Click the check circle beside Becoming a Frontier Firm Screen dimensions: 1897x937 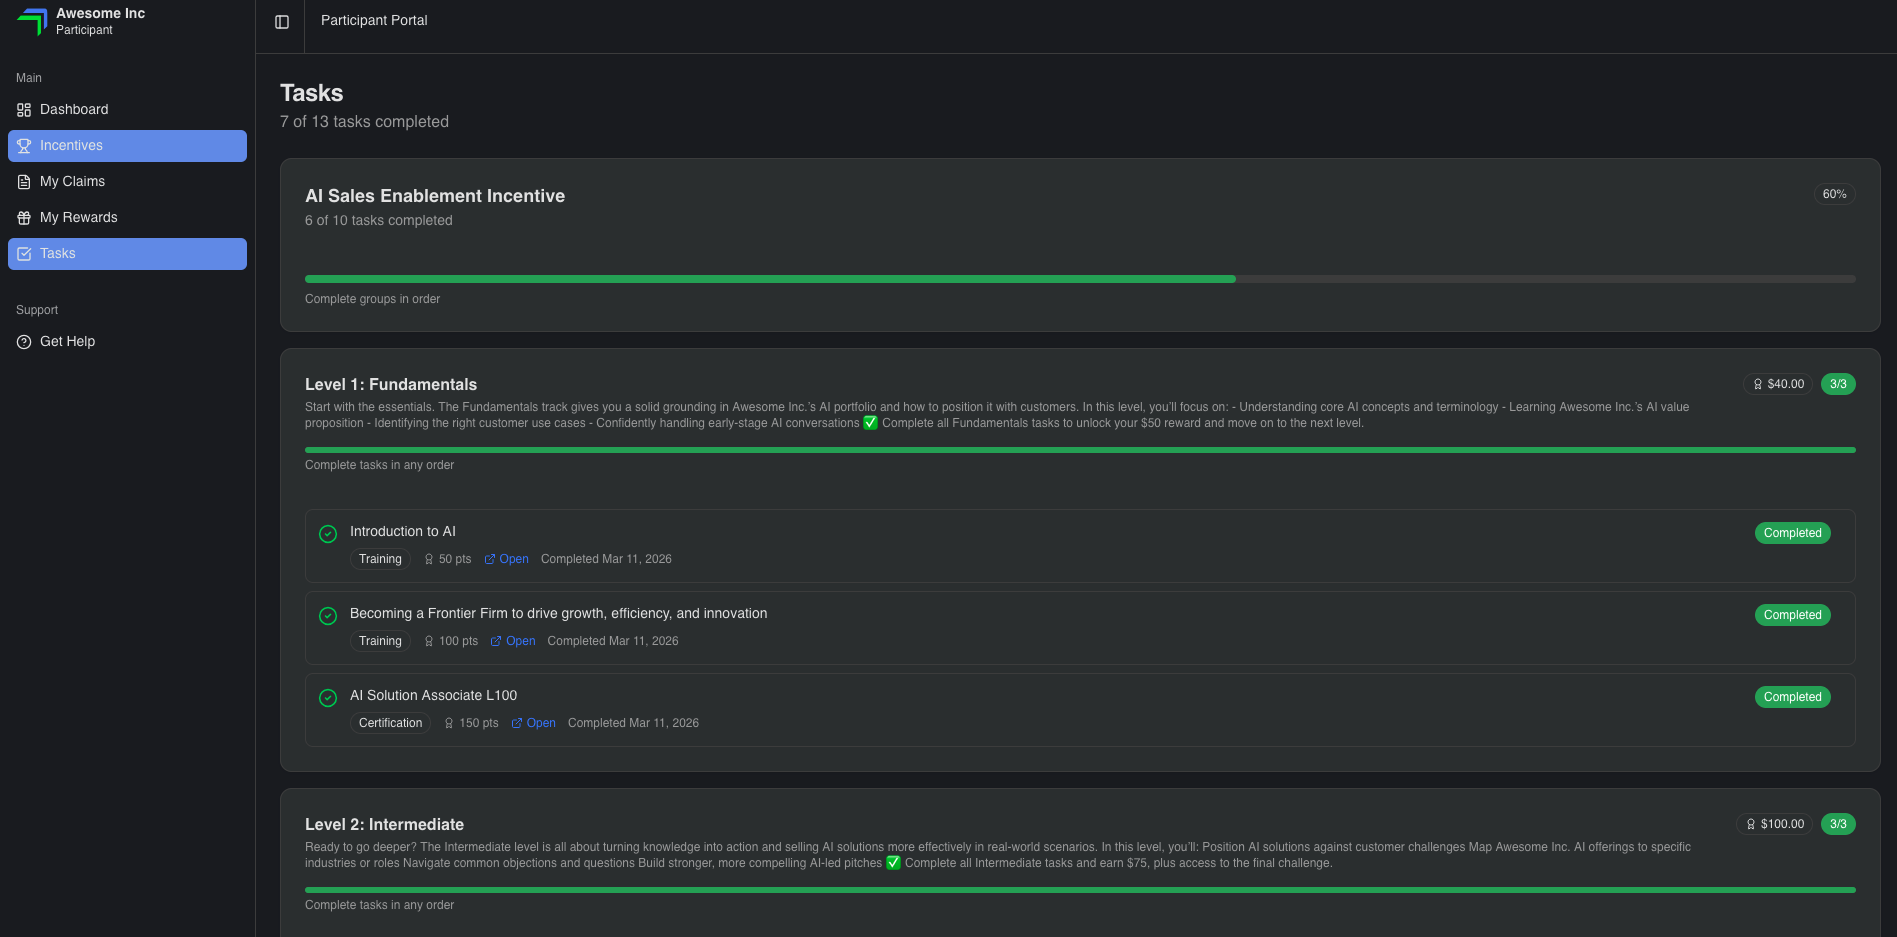328,616
